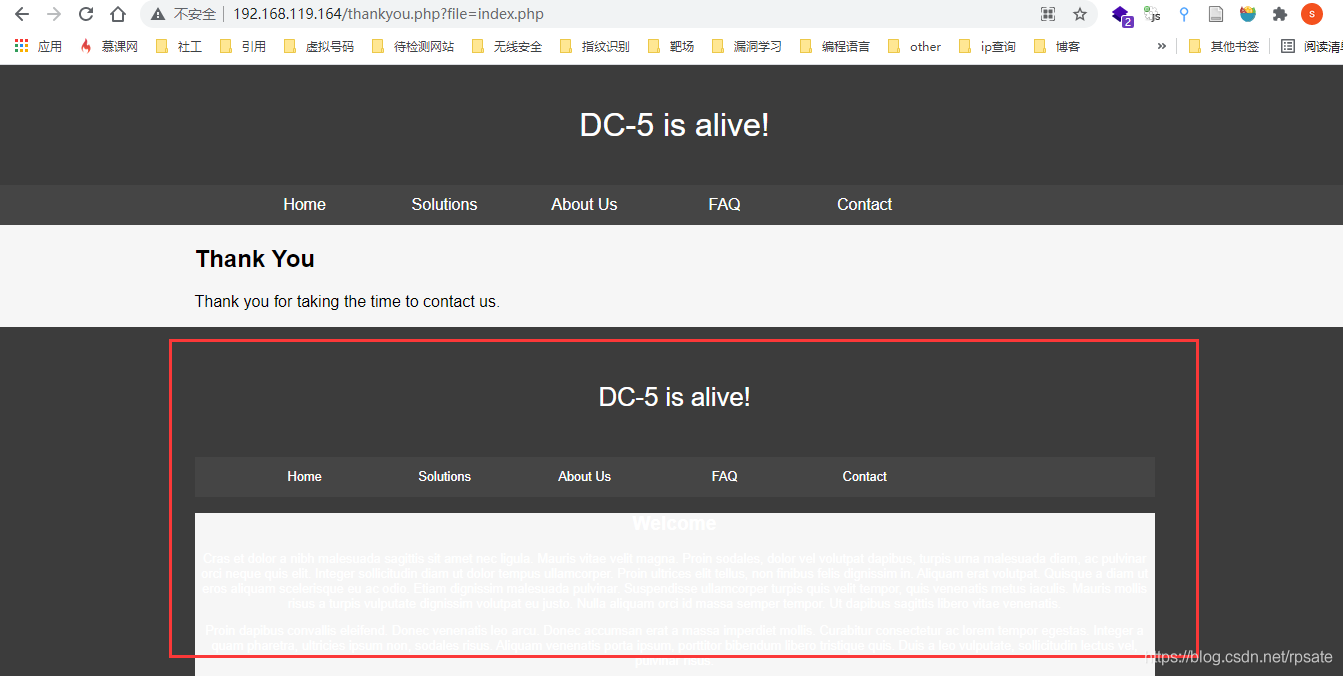Click FAQ in the included lower navigation
1343x676 pixels.
point(724,476)
